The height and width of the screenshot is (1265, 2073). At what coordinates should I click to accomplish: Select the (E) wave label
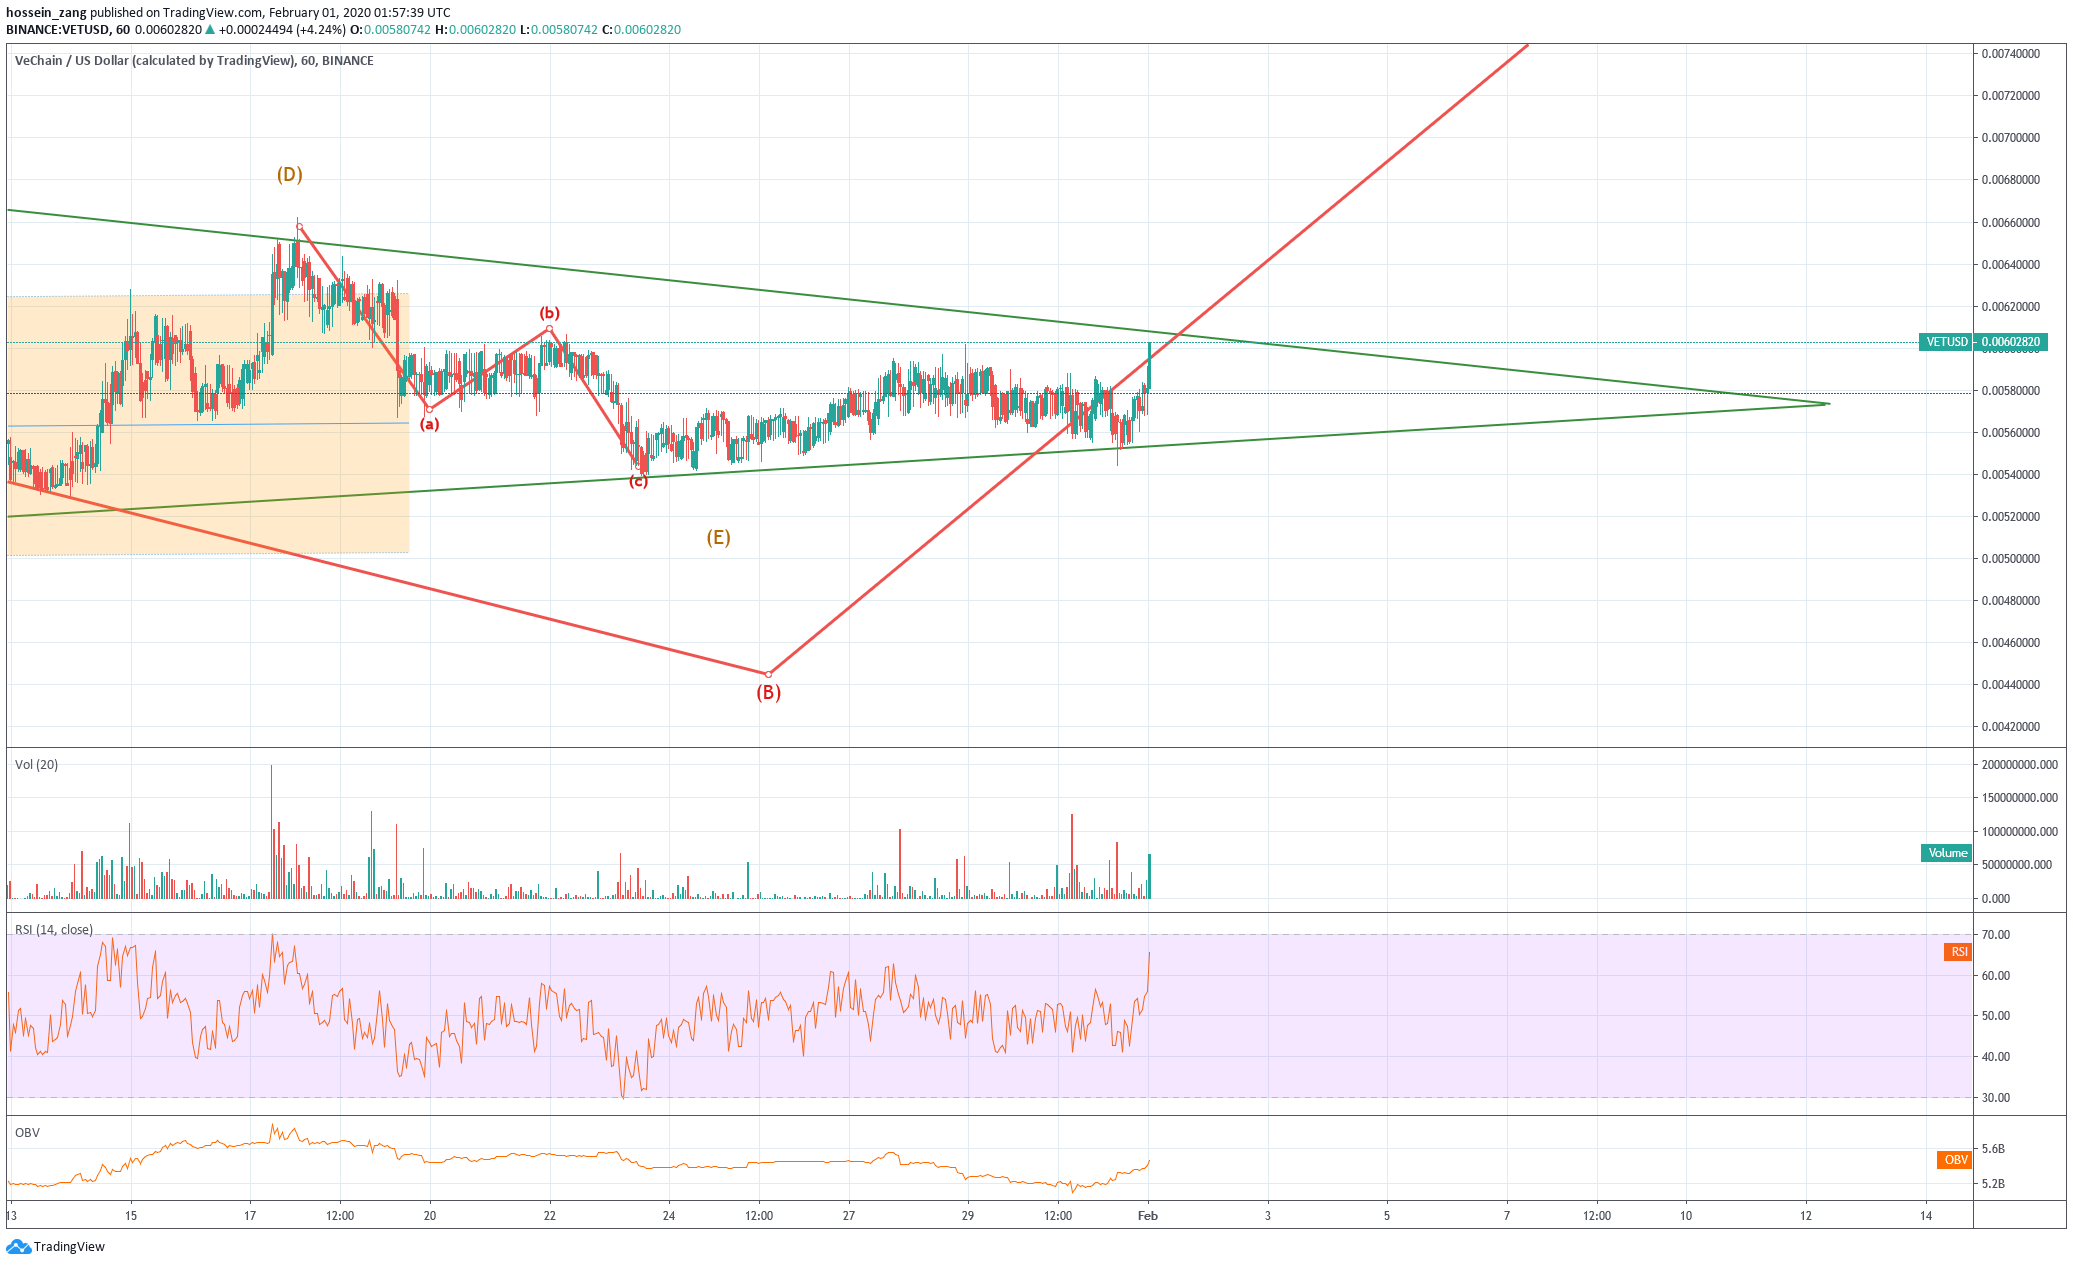[718, 537]
